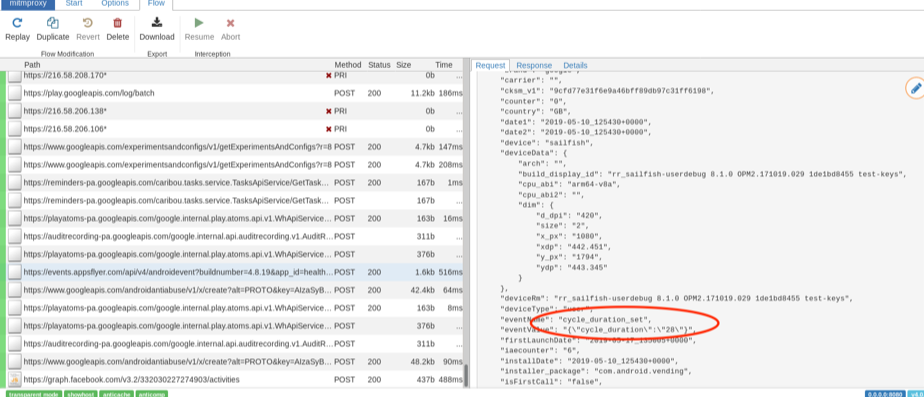Viewport: 924px width, 397px height.
Task: Select the events.appsflyer.com androidevent flow
Action: pos(236,272)
